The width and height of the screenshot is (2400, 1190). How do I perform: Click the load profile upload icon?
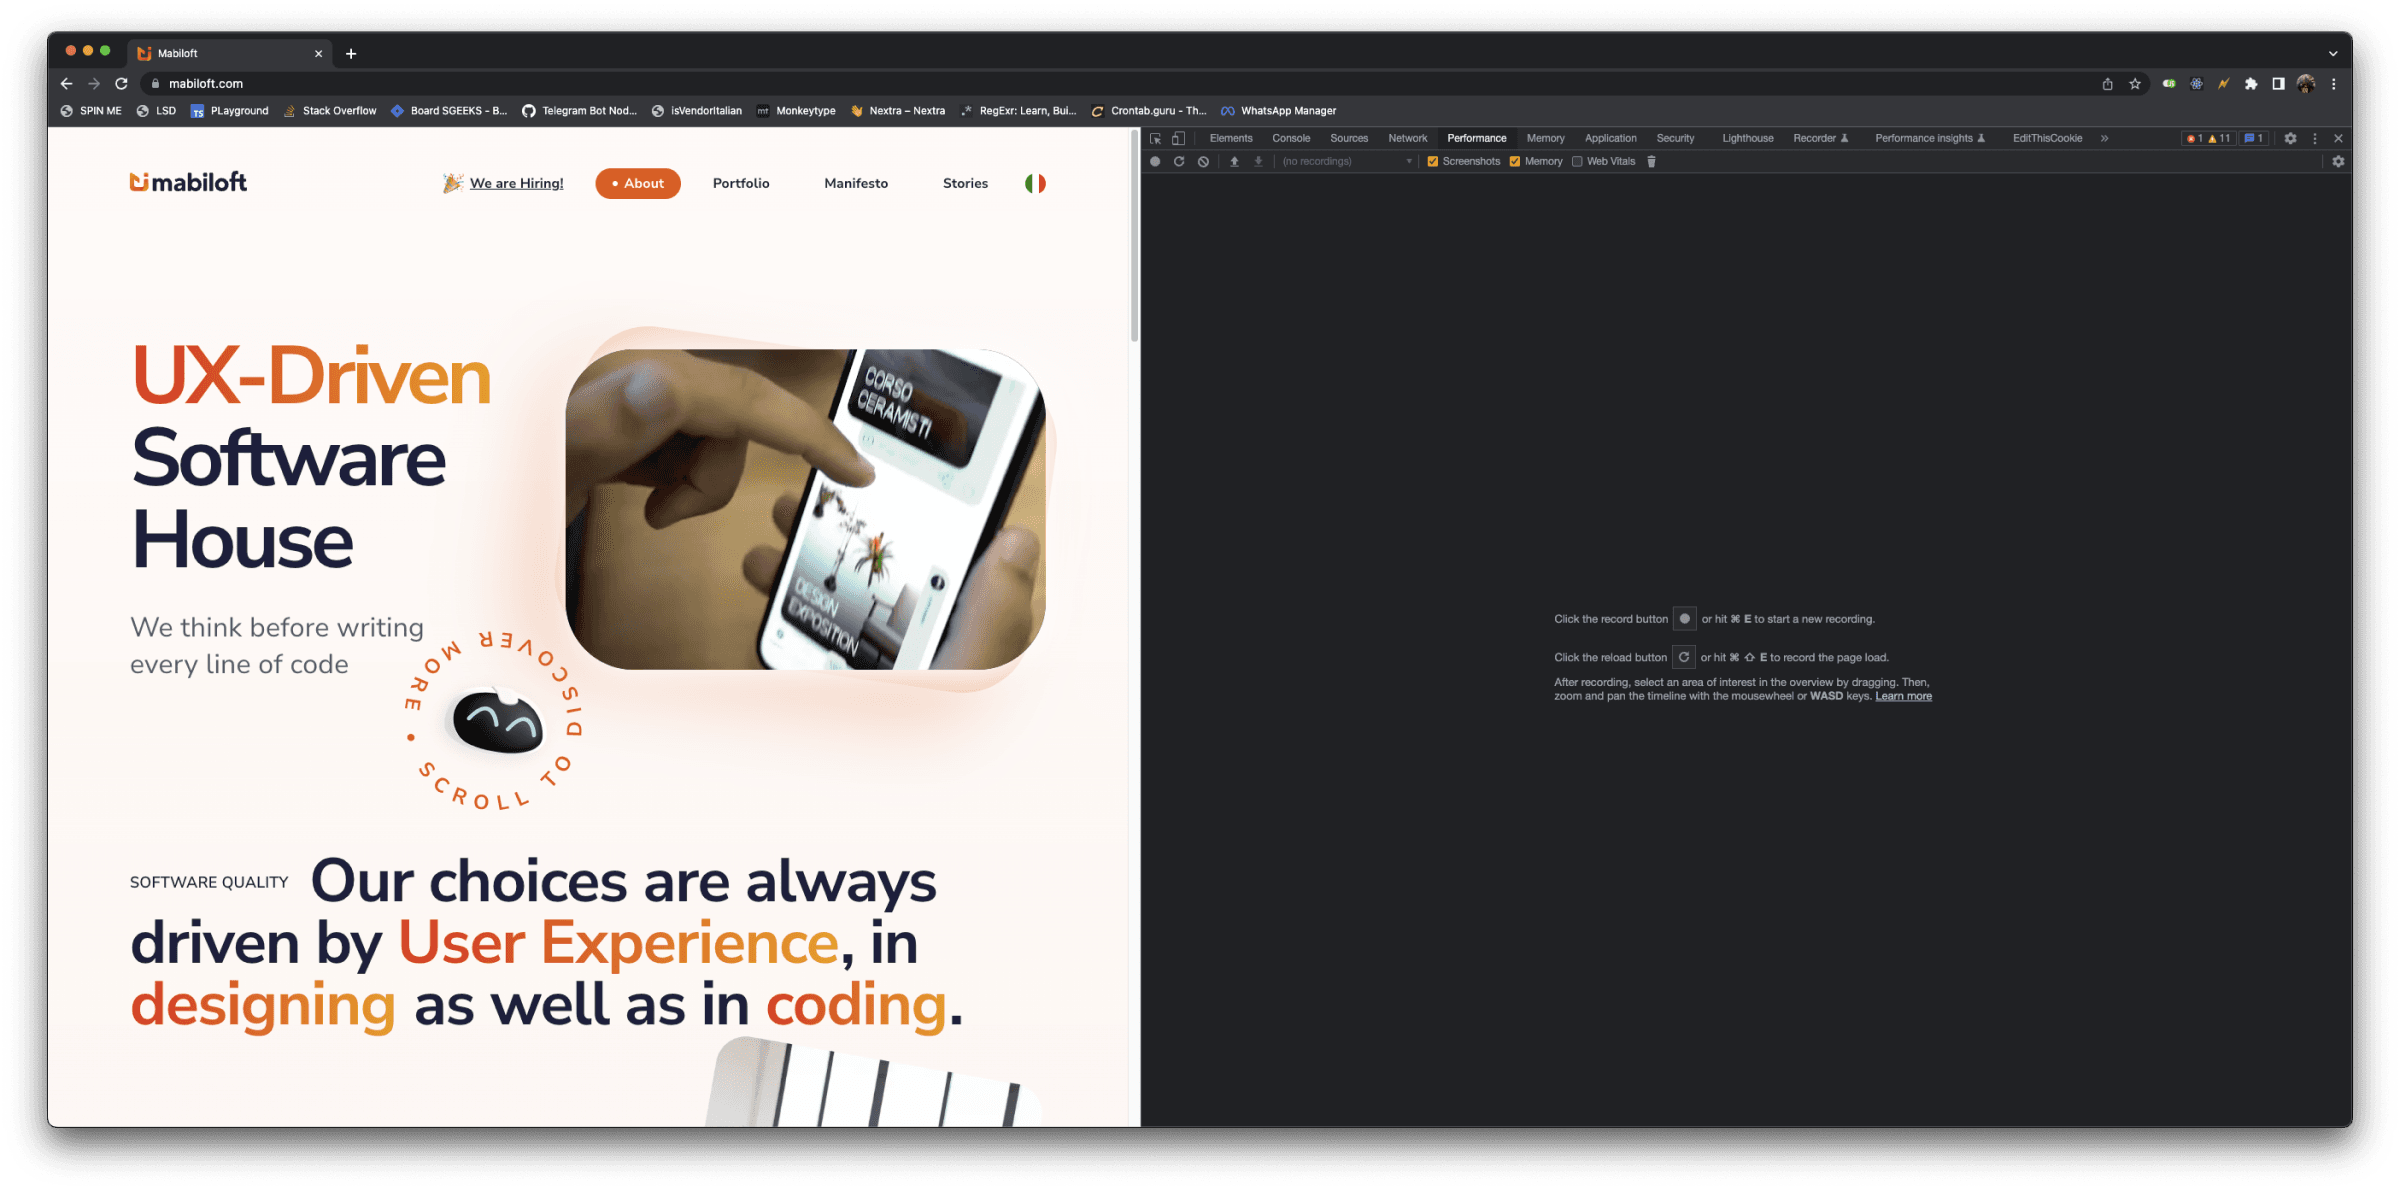pos(1234,161)
